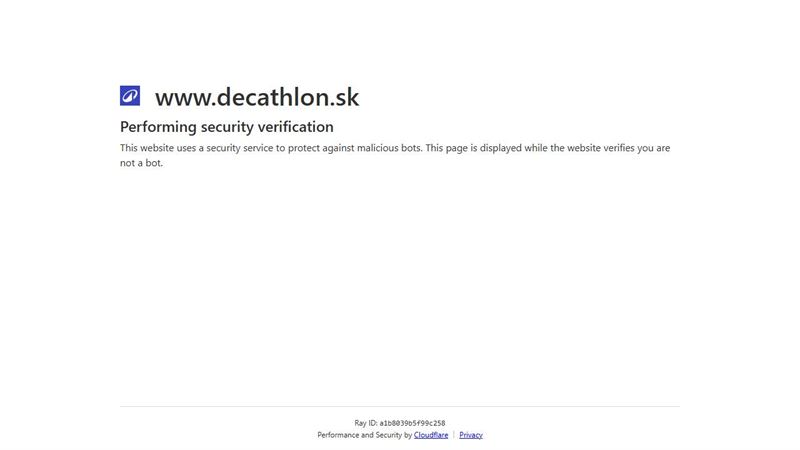
Task: Click the vertical separator between Cloudflare and Privacy
Action: click(x=454, y=435)
